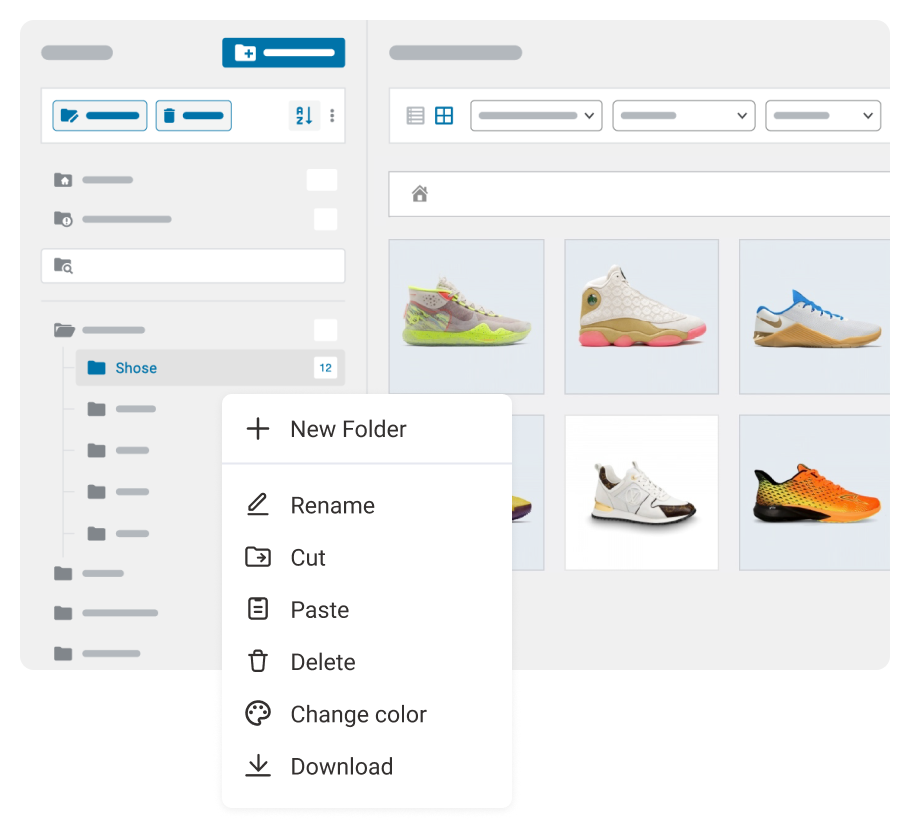This screenshot has width=910, height=820.
Task: Open Change color from the context menu
Action: coord(358,714)
